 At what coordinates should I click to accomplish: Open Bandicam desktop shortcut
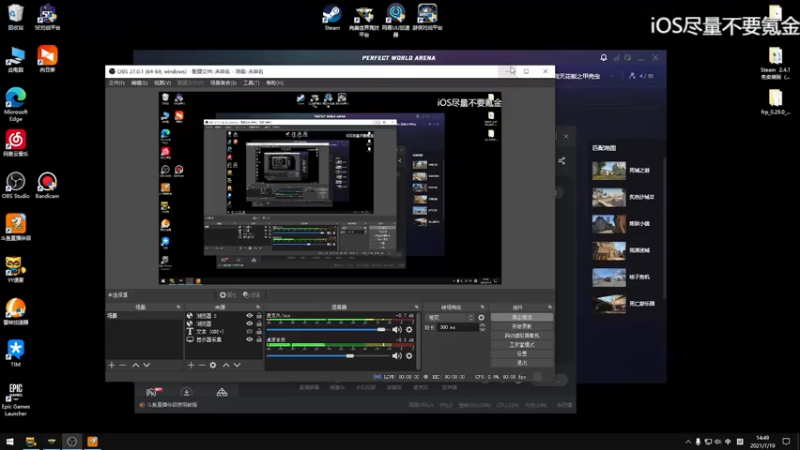(47, 186)
